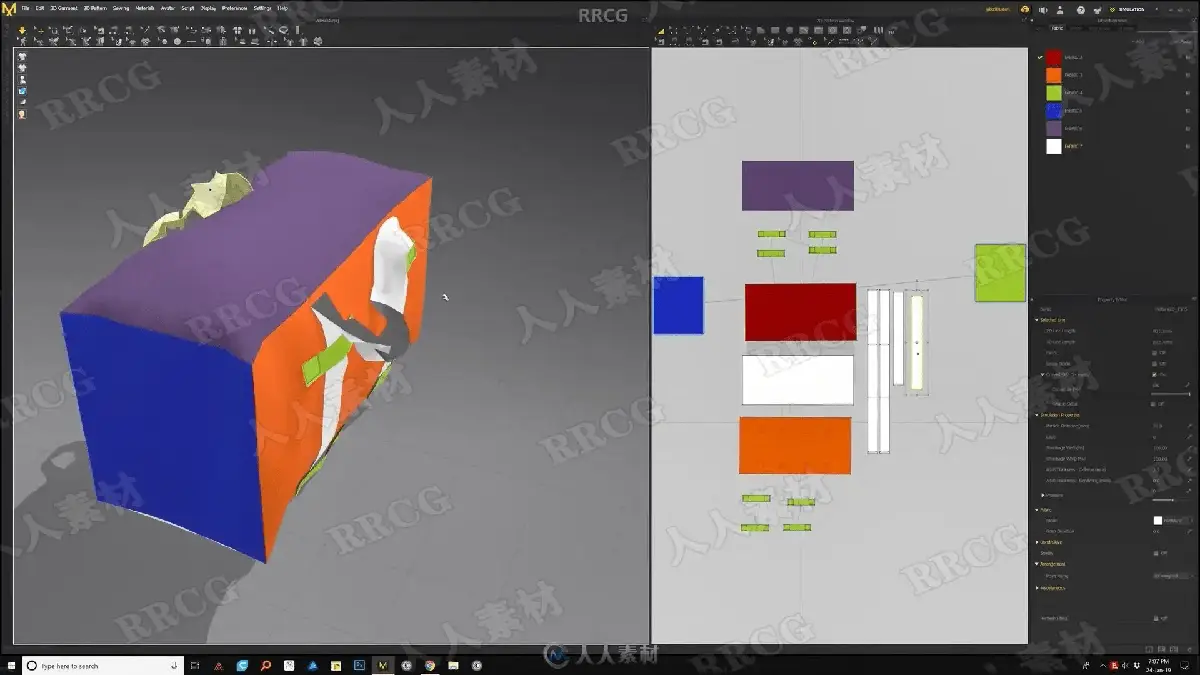The image size is (1200, 675).
Task: Open Photoshop from the Windows taskbar
Action: click(359, 665)
